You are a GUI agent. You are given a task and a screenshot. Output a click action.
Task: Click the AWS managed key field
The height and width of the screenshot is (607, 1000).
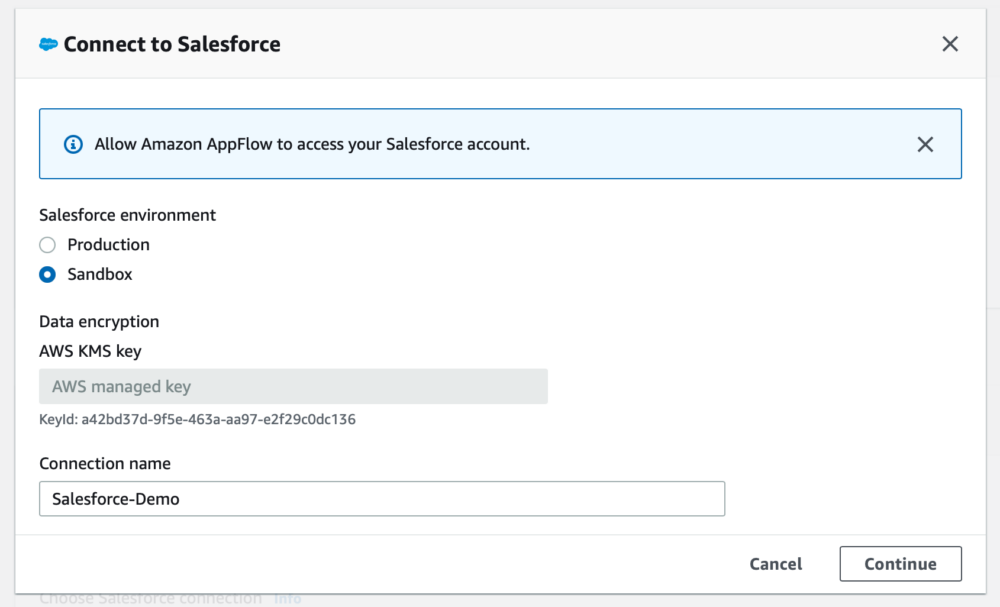coord(293,386)
